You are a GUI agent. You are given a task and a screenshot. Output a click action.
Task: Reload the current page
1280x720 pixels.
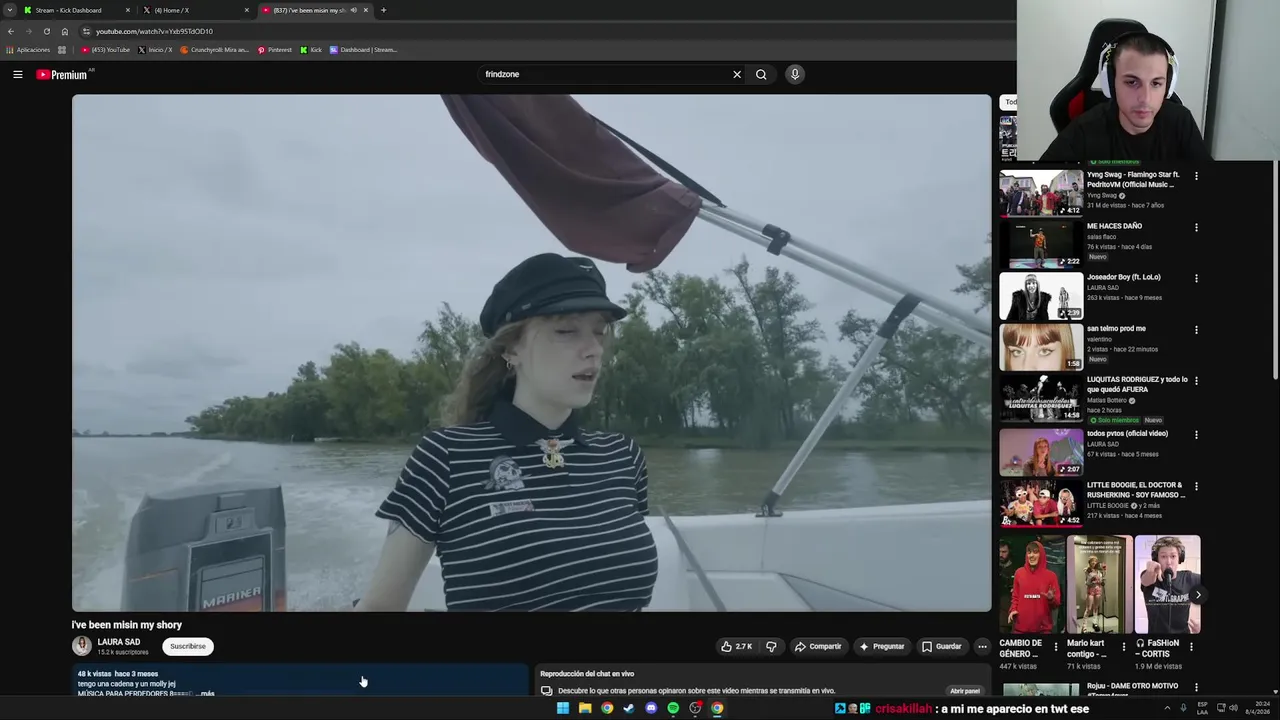pos(46,31)
